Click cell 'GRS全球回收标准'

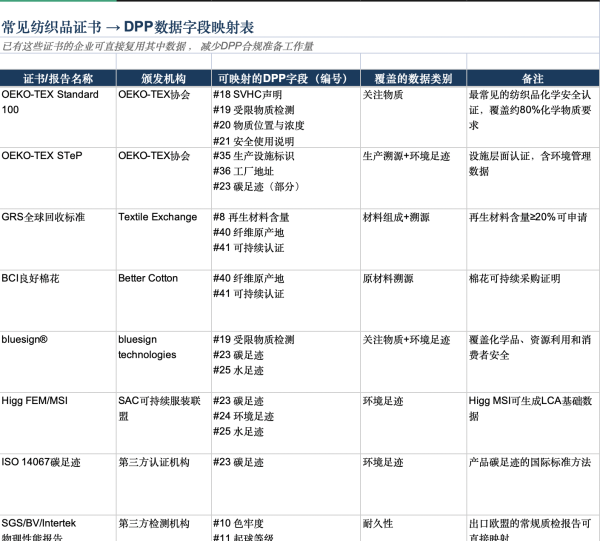point(58,240)
